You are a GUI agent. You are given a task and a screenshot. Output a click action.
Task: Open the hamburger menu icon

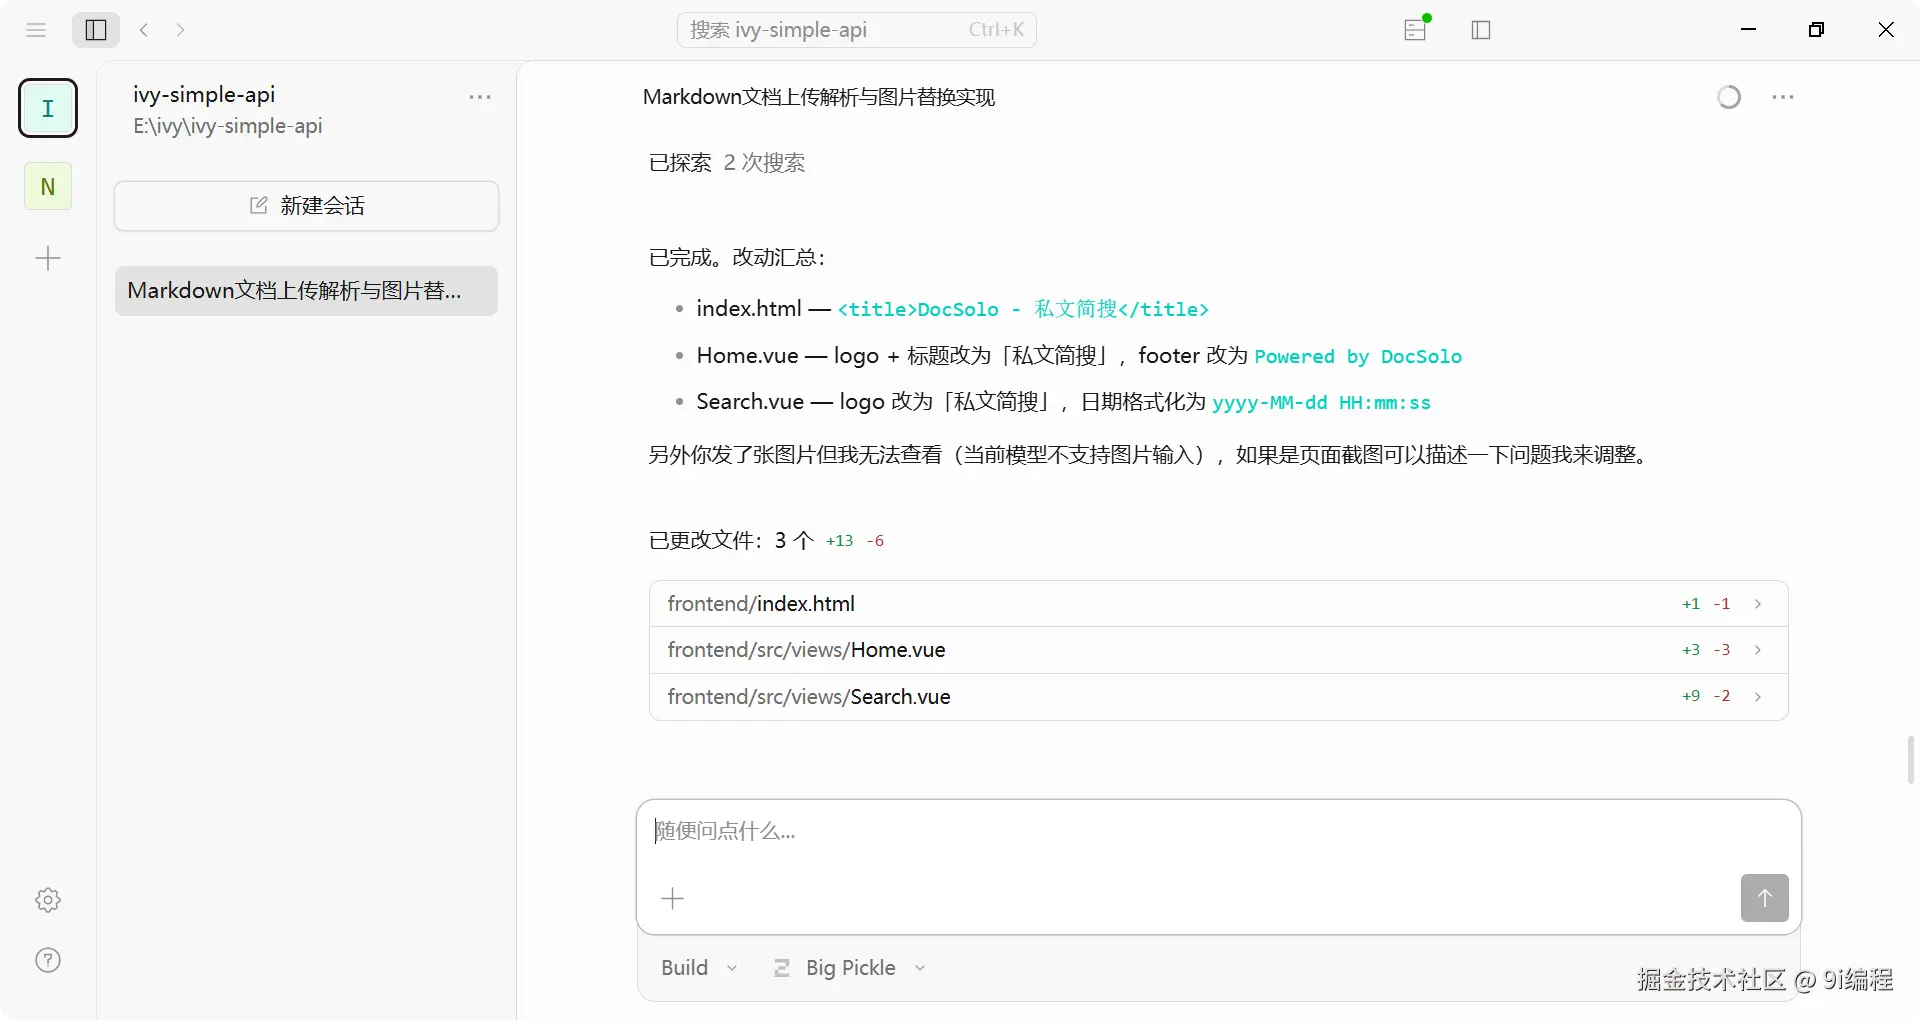coord(36,30)
